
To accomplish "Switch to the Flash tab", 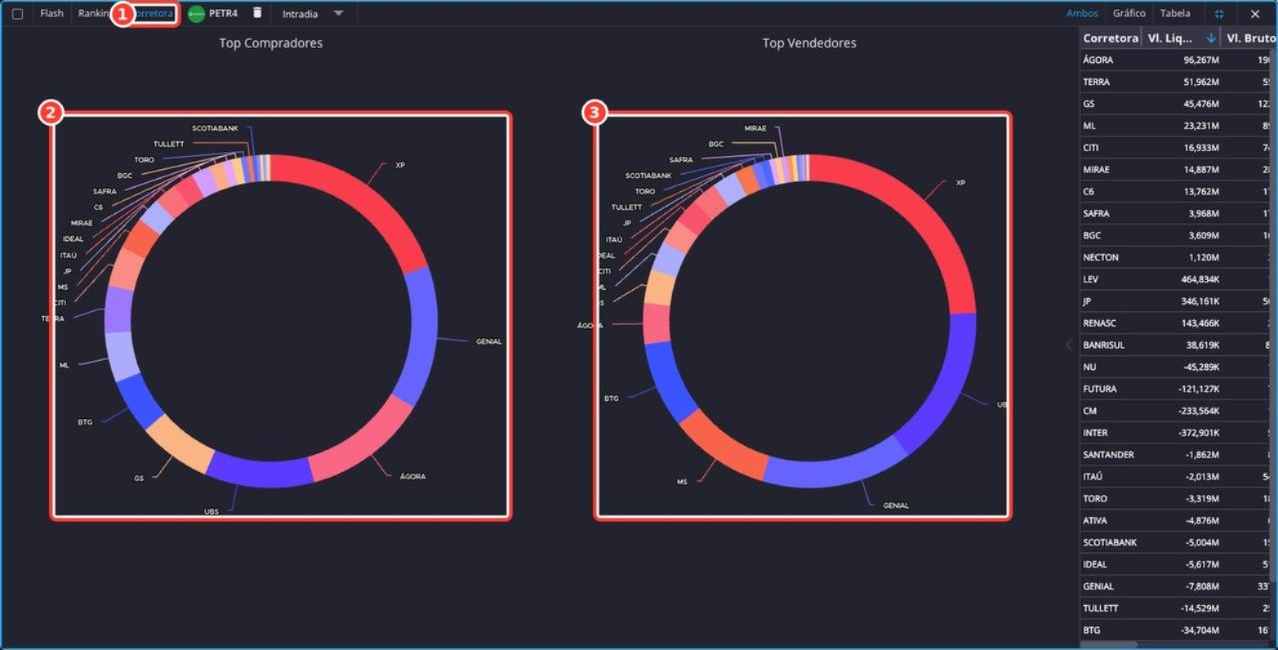I will [52, 14].
